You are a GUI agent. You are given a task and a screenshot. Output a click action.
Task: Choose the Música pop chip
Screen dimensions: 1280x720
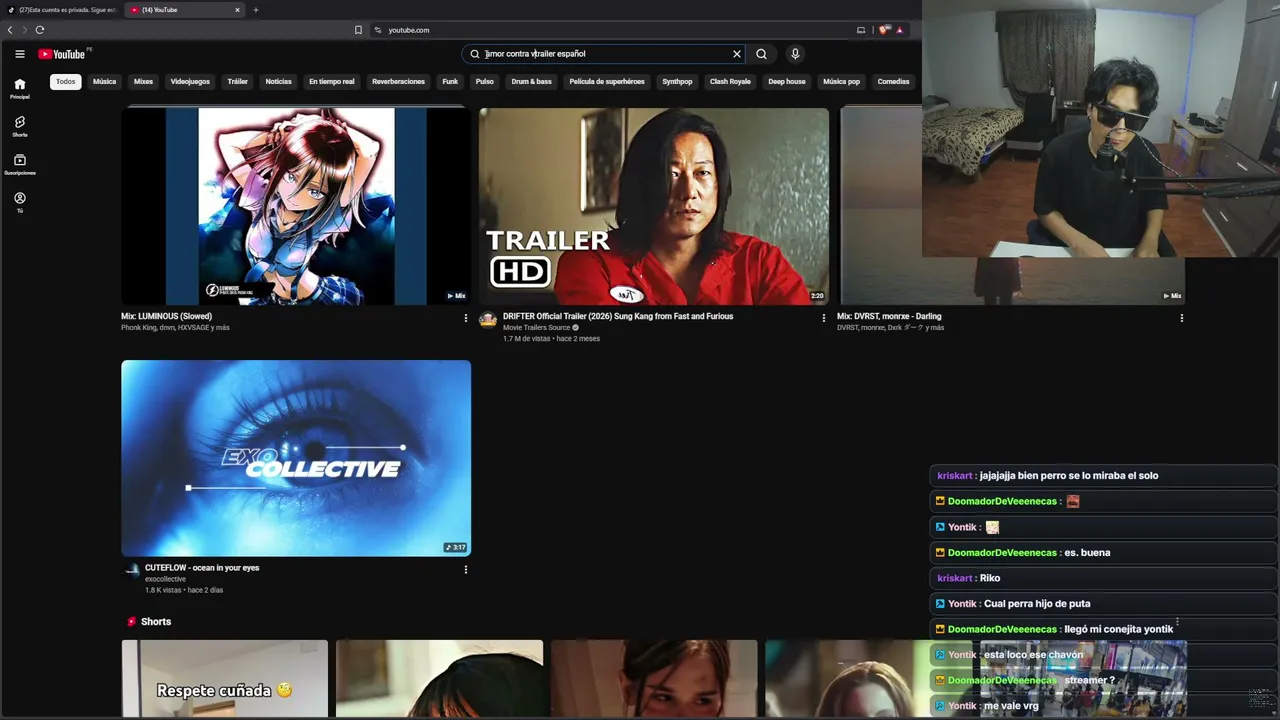click(842, 82)
